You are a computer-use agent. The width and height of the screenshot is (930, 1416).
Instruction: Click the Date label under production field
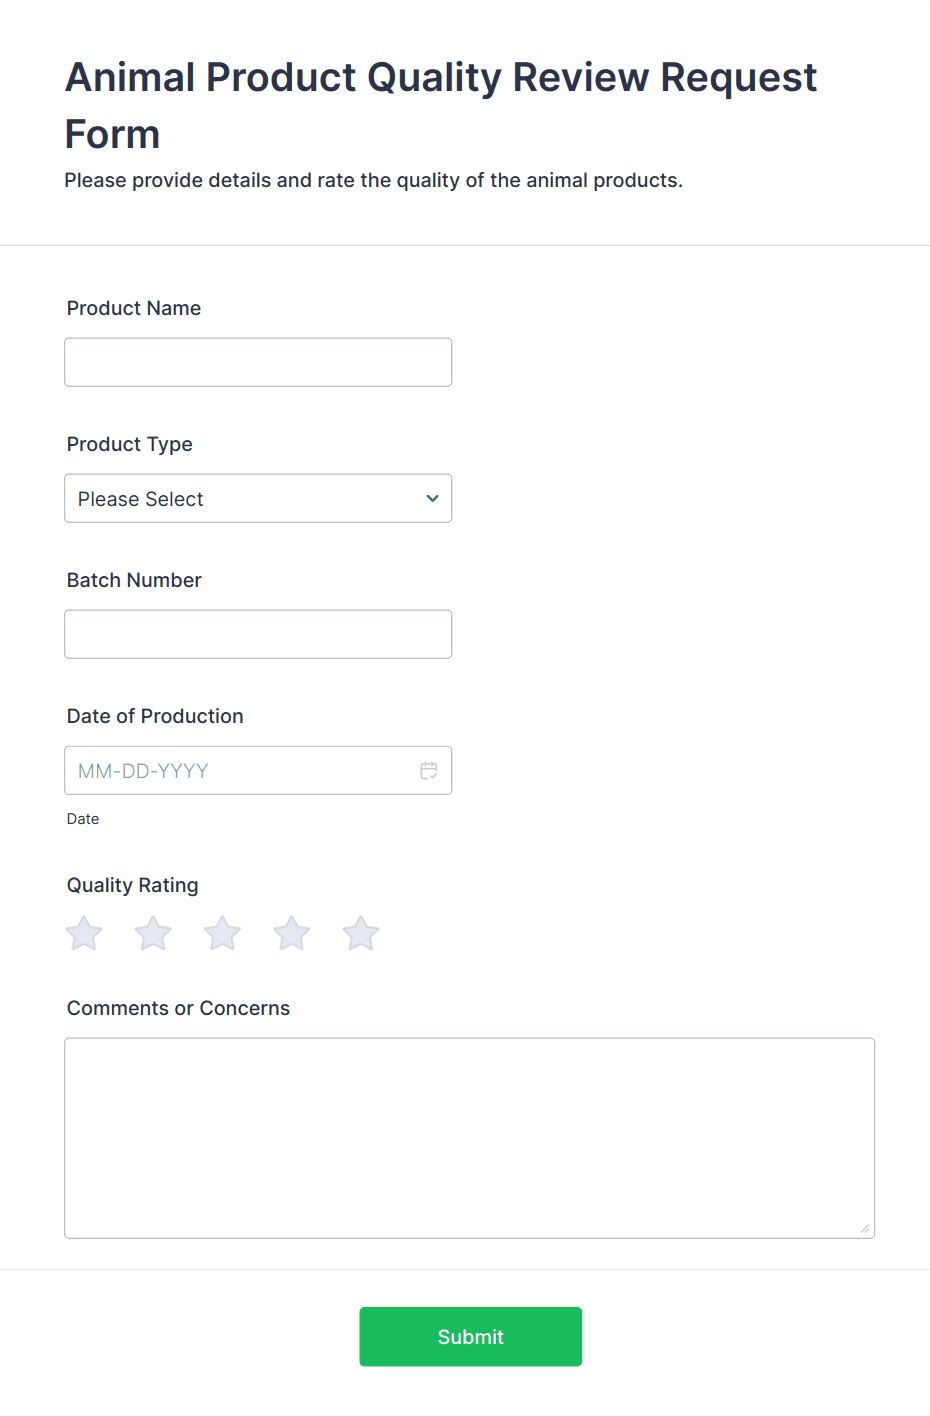tap(83, 818)
